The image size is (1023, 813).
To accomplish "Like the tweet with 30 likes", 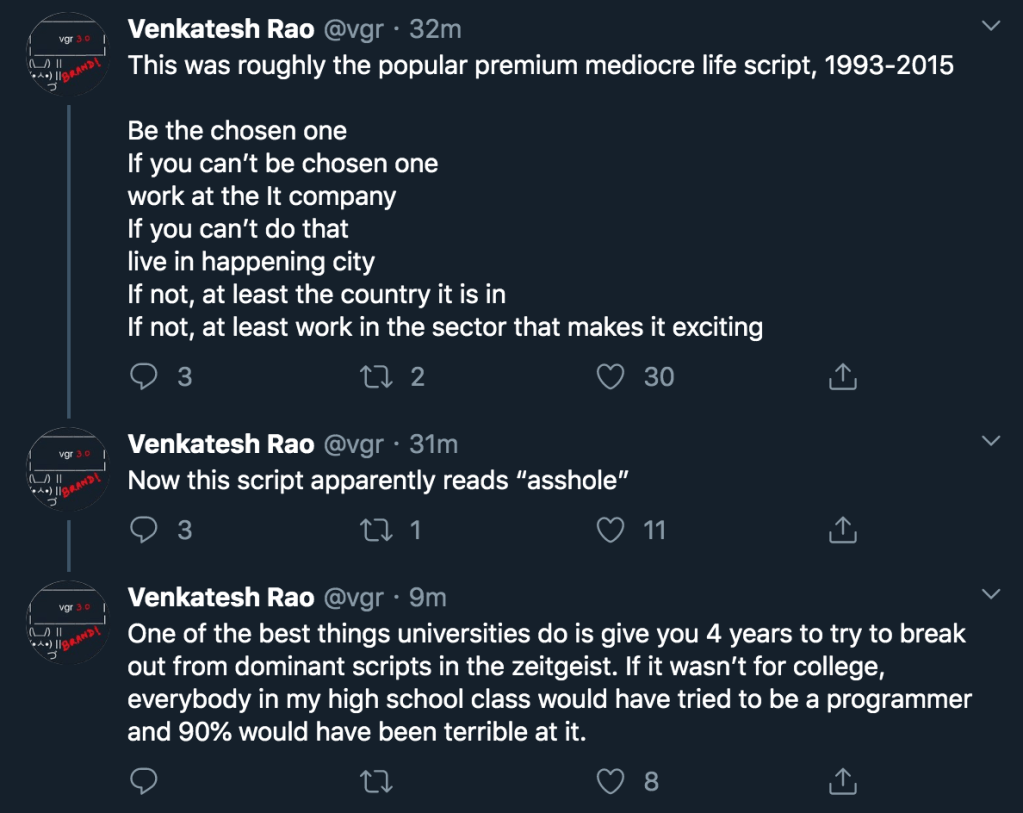I will click(611, 377).
